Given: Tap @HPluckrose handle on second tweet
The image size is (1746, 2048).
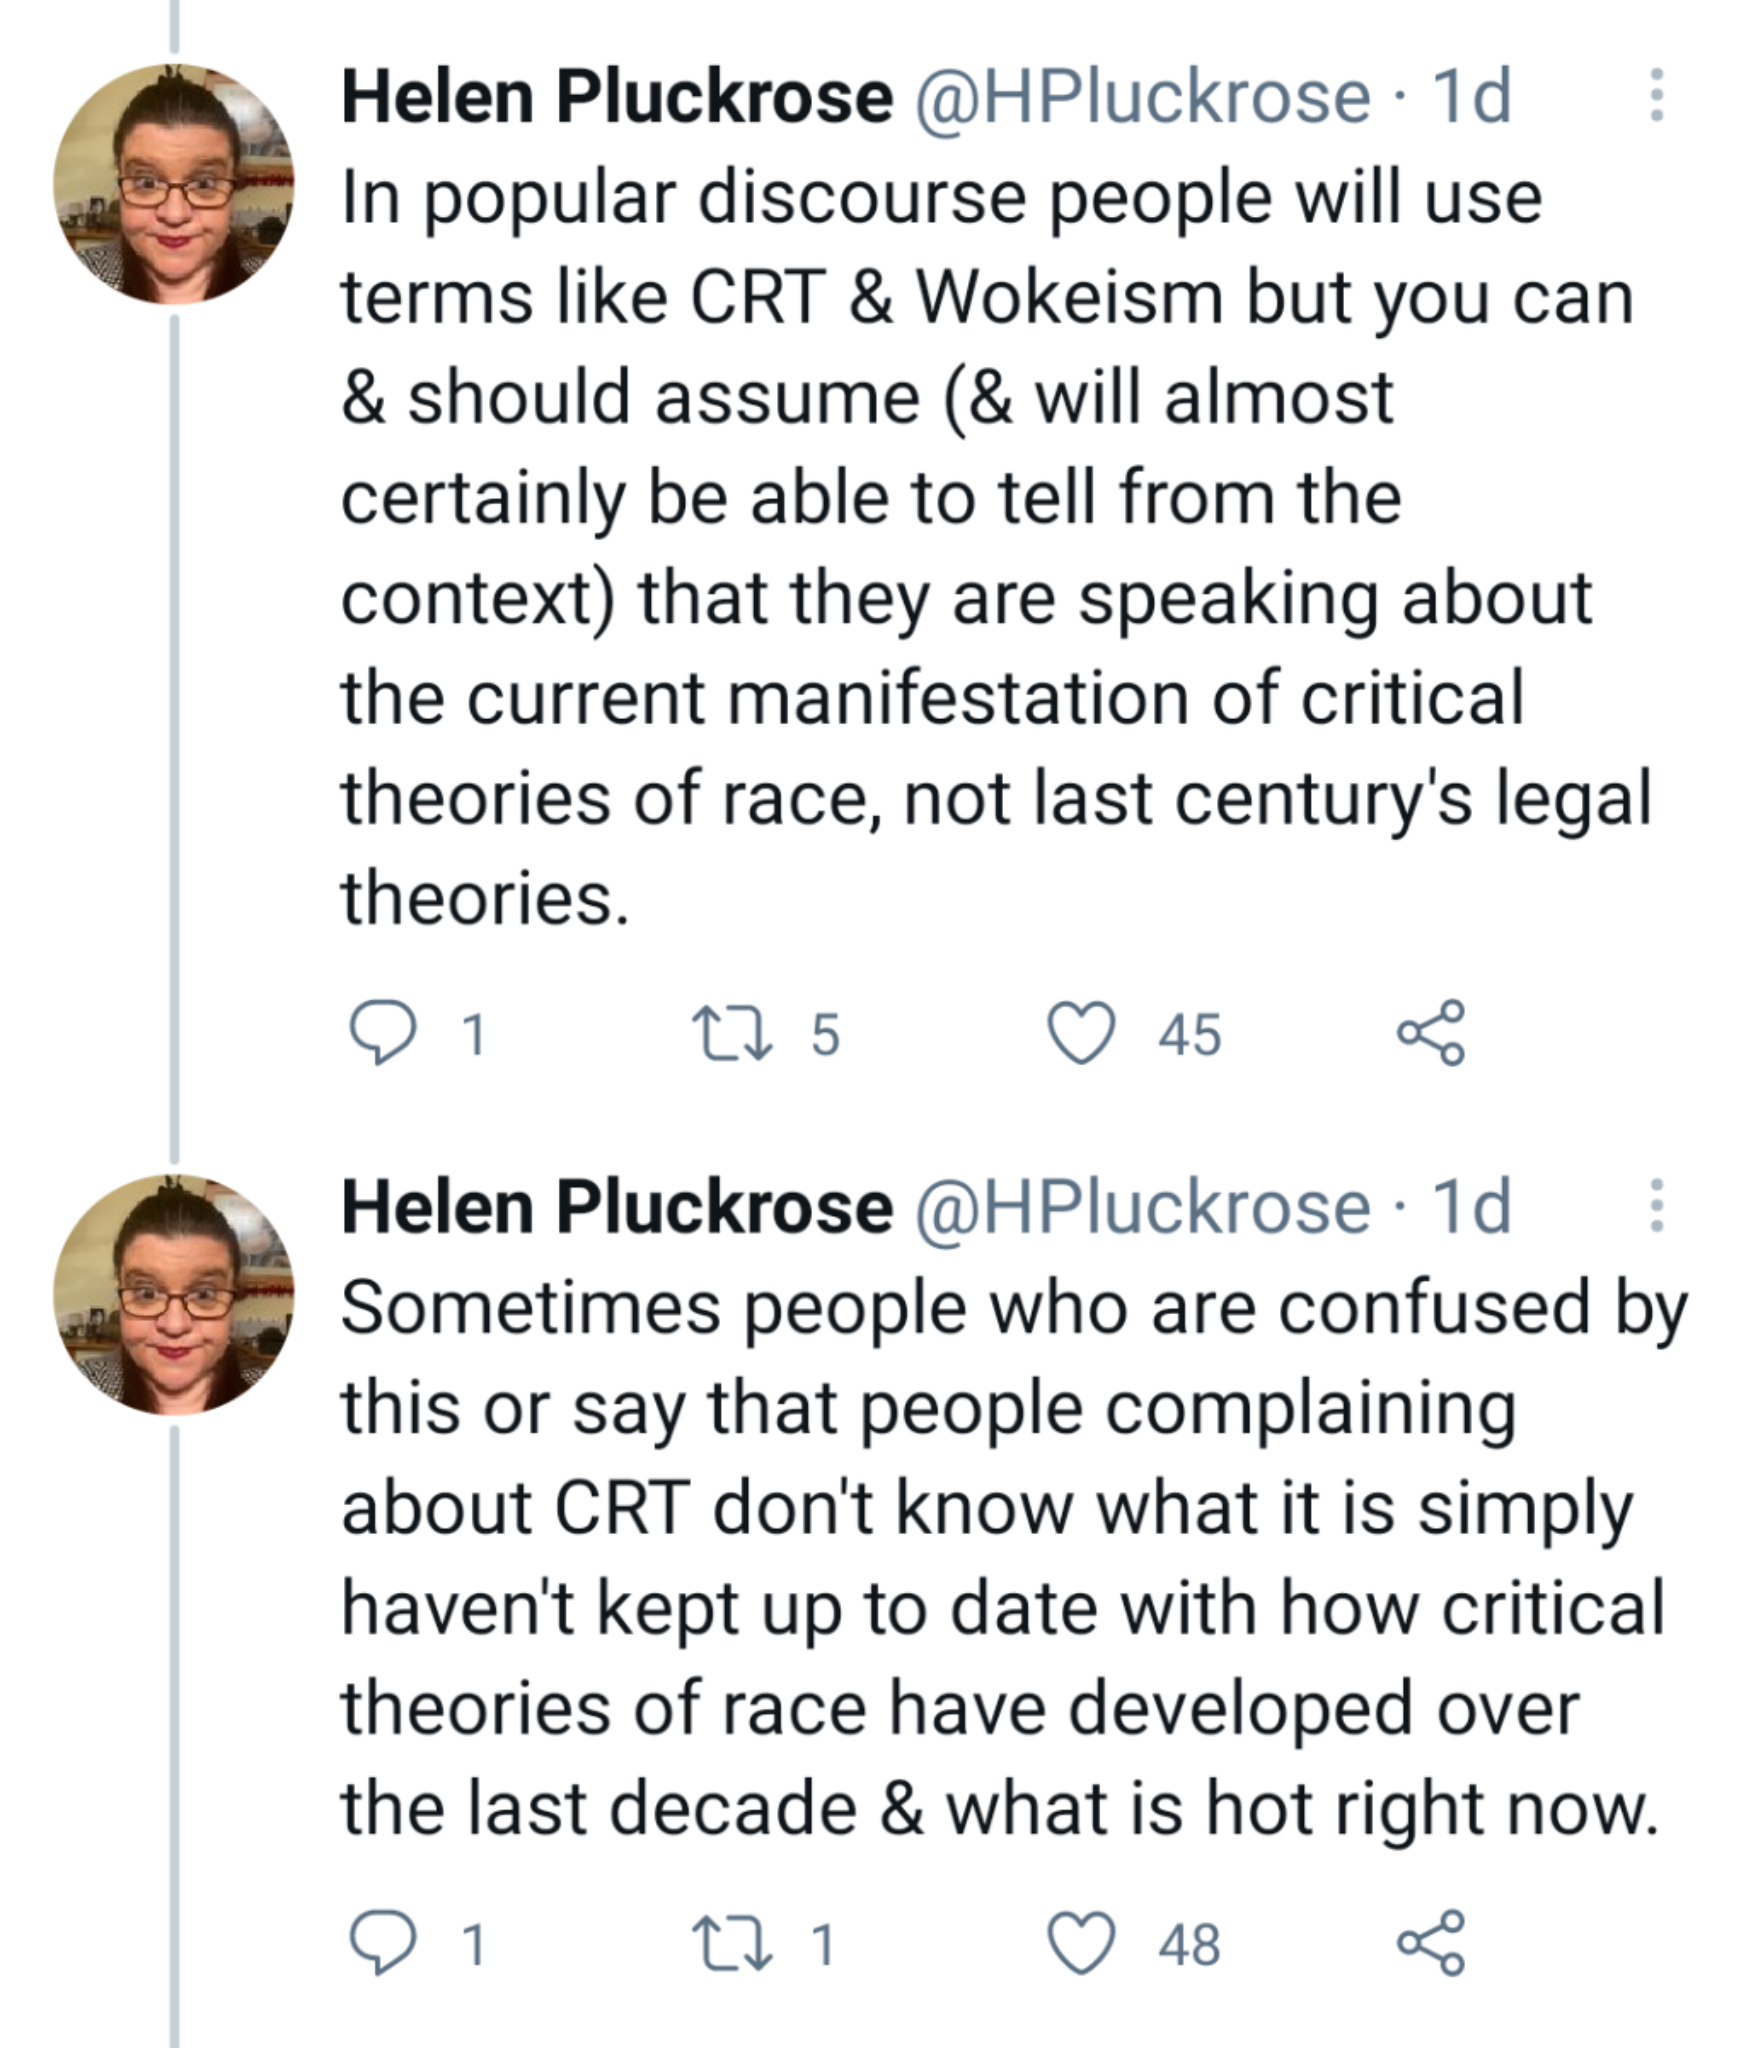Looking at the screenshot, I should 1142,1207.
